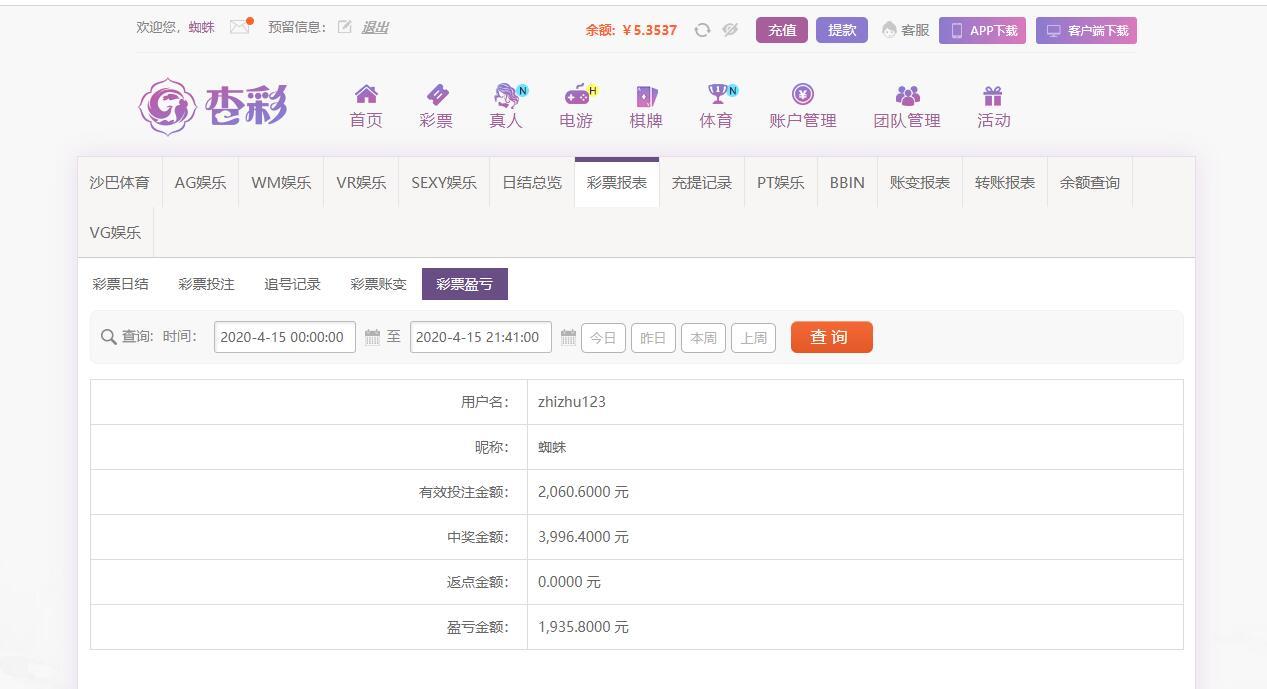Open the 棋牌 card games icon
1267x689 pixels.
(646, 96)
